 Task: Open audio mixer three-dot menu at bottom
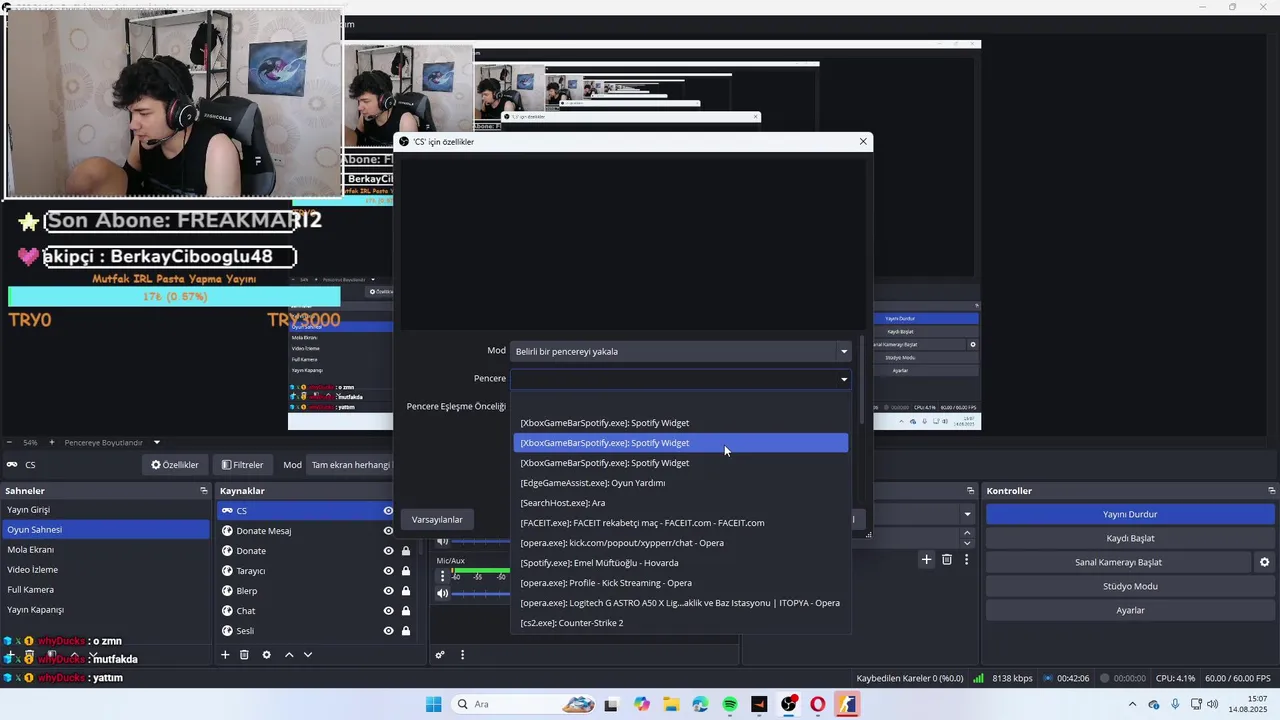click(x=462, y=655)
